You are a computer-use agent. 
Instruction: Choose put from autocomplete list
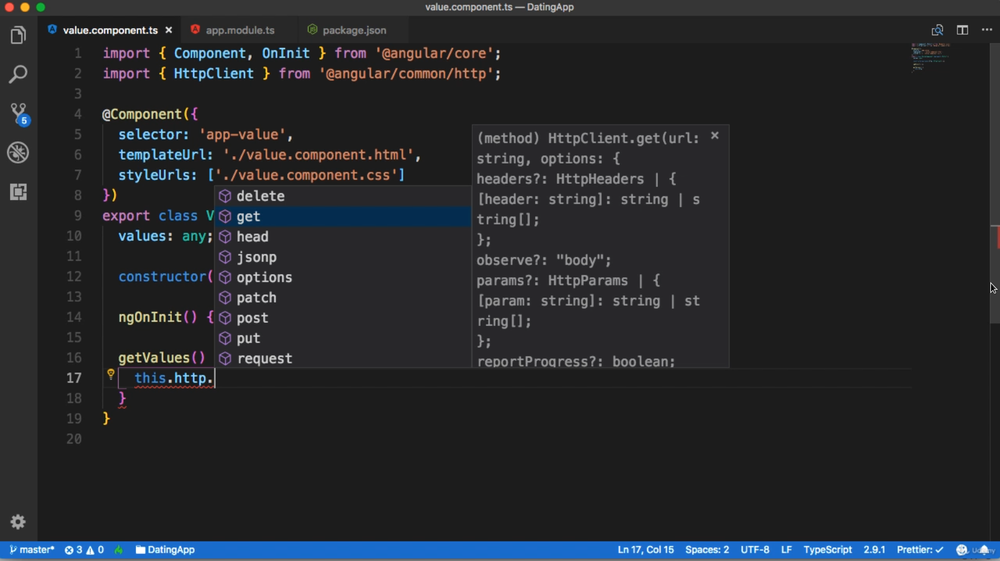pyautogui.click(x=342, y=338)
